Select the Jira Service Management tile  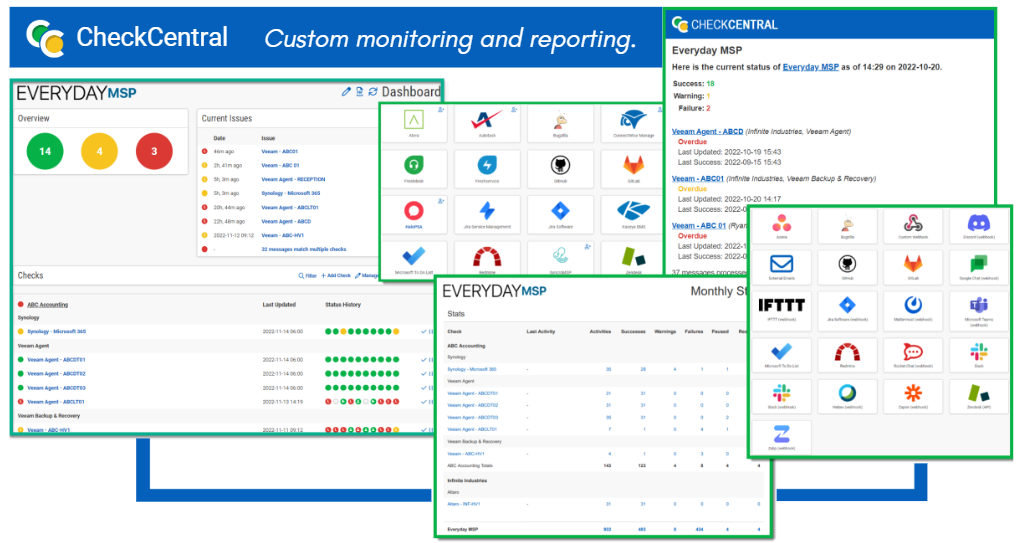pos(487,214)
